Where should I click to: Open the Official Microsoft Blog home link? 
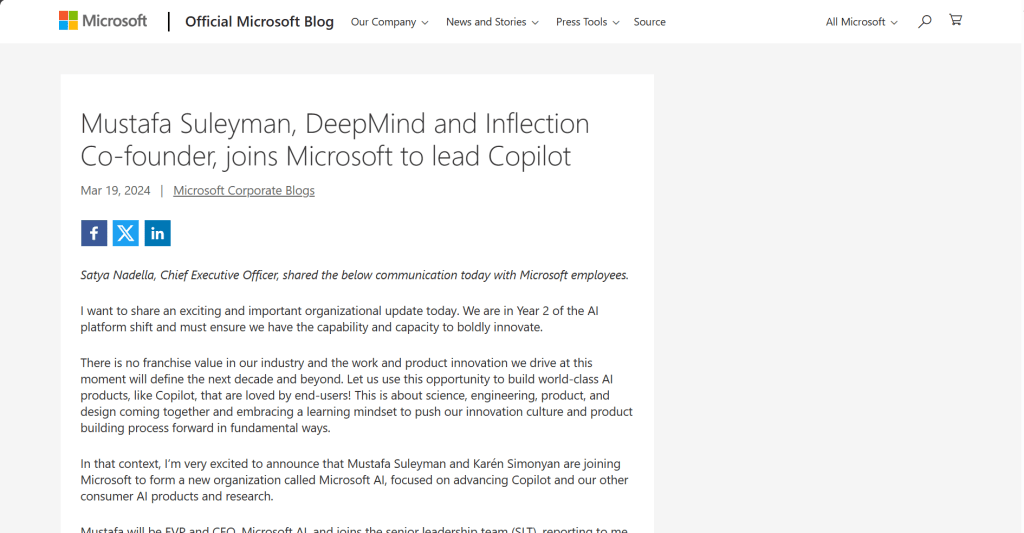tap(259, 22)
